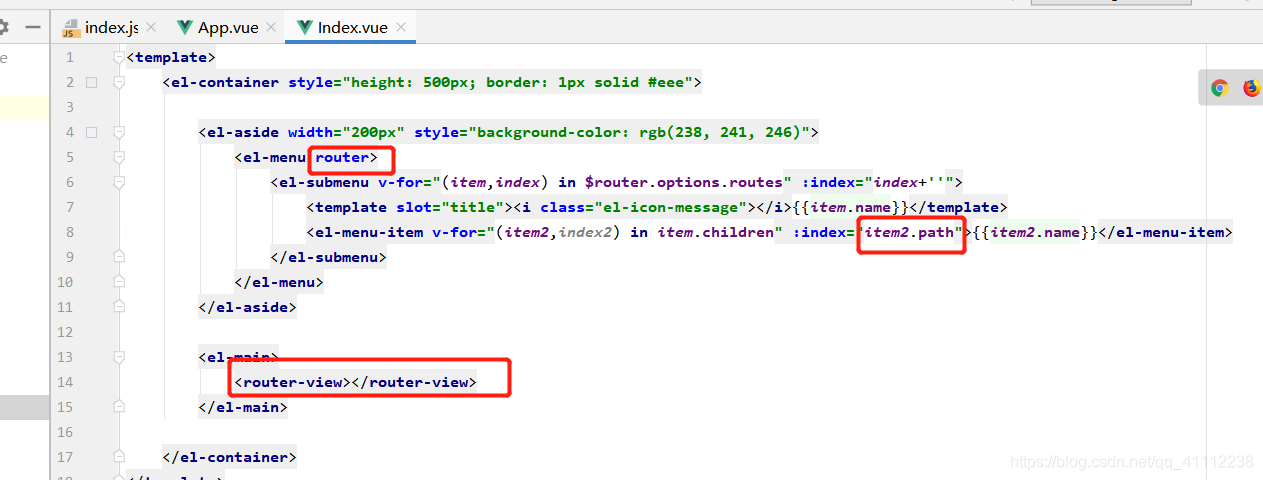Click line number 14 in the gutter
Screen dimensions: 1263x480
point(66,382)
